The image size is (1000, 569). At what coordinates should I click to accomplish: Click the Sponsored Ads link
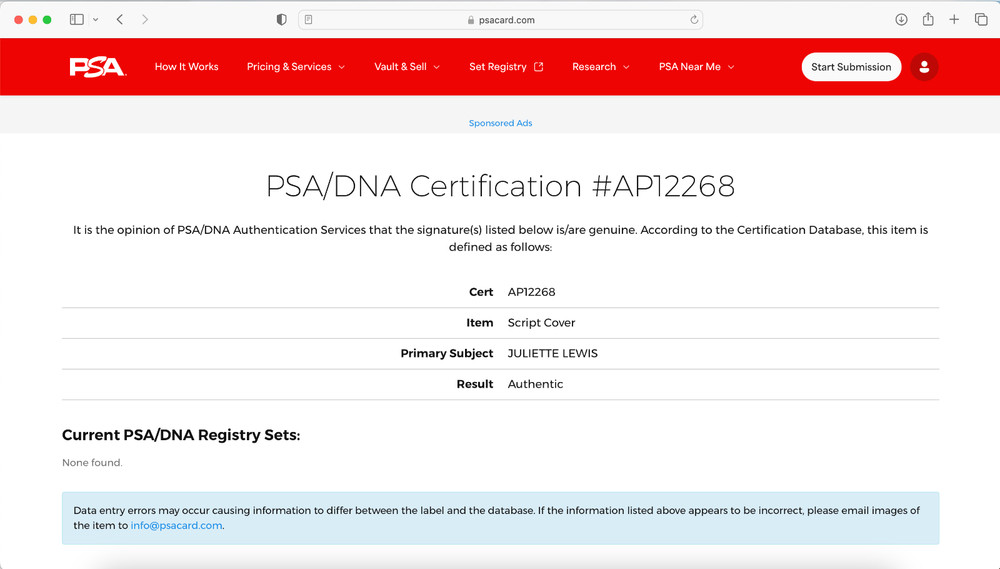click(x=500, y=123)
